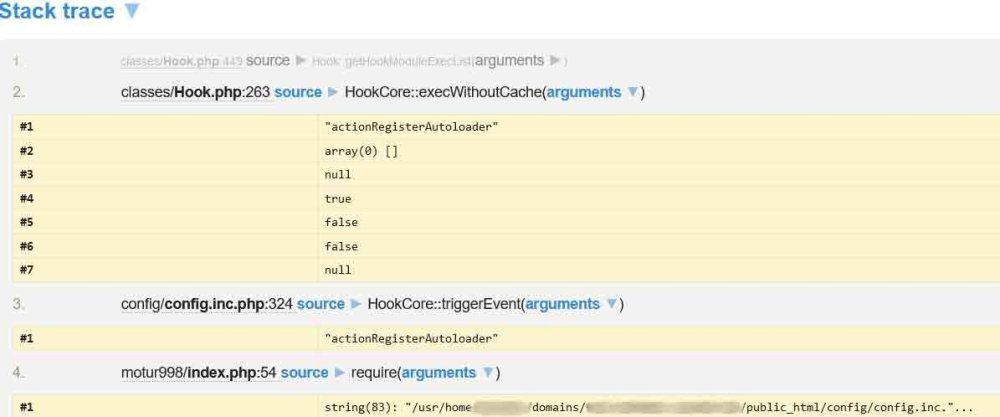Click right arrow after source in Hook.php:449 row
Viewport: 1000px width, 417px height.
pyautogui.click(x=299, y=61)
